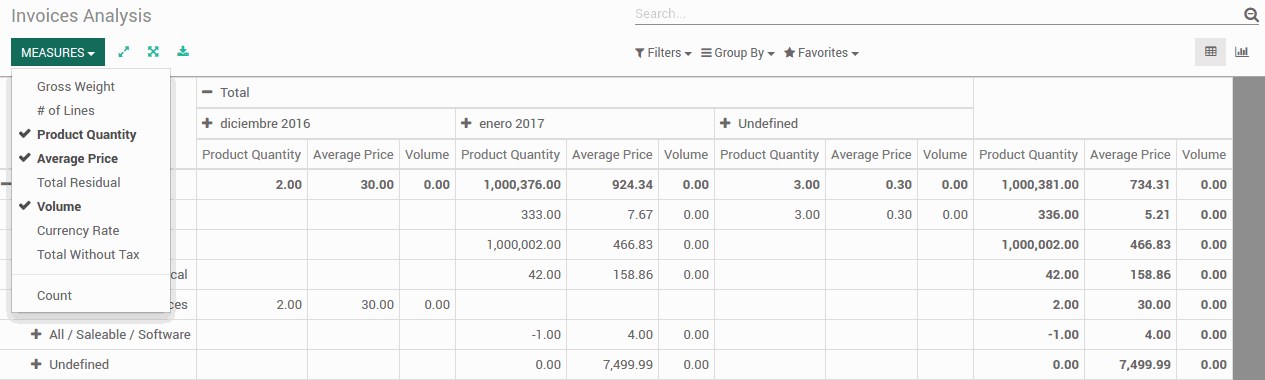Click the expand all icon
This screenshot has width=1265, height=380.
(x=153, y=52)
